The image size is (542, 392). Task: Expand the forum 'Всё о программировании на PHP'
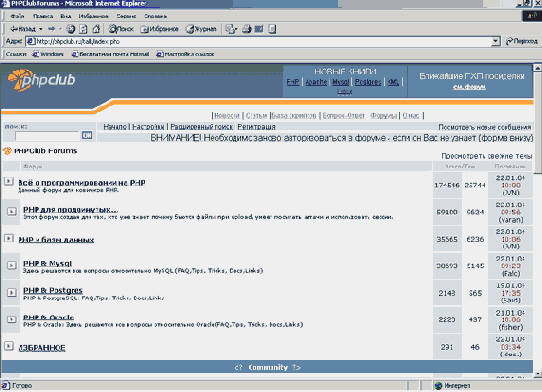pyautogui.click(x=9, y=181)
